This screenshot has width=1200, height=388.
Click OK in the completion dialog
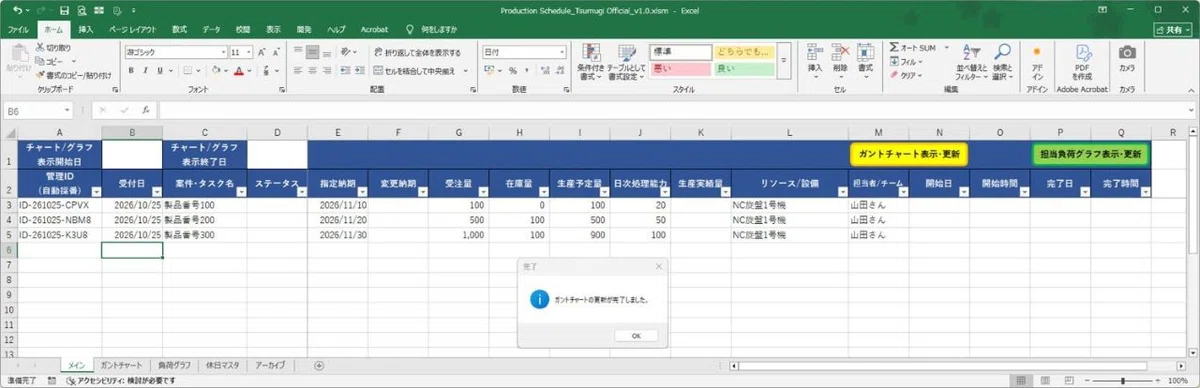[x=635, y=336]
